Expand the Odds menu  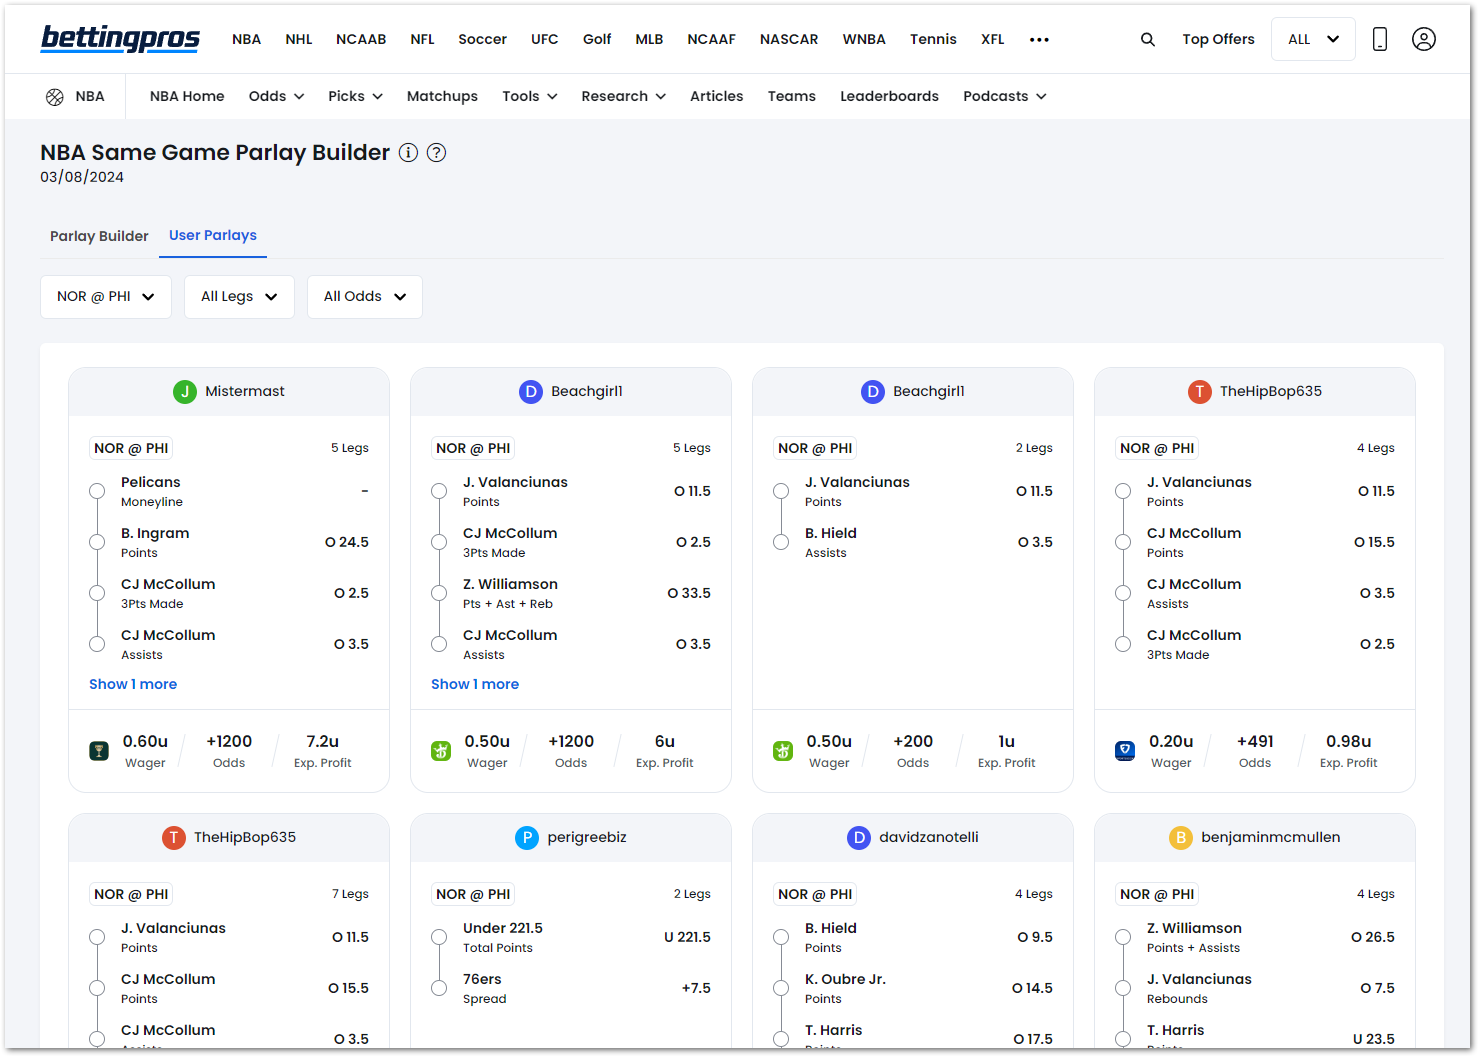pyautogui.click(x=276, y=97)
